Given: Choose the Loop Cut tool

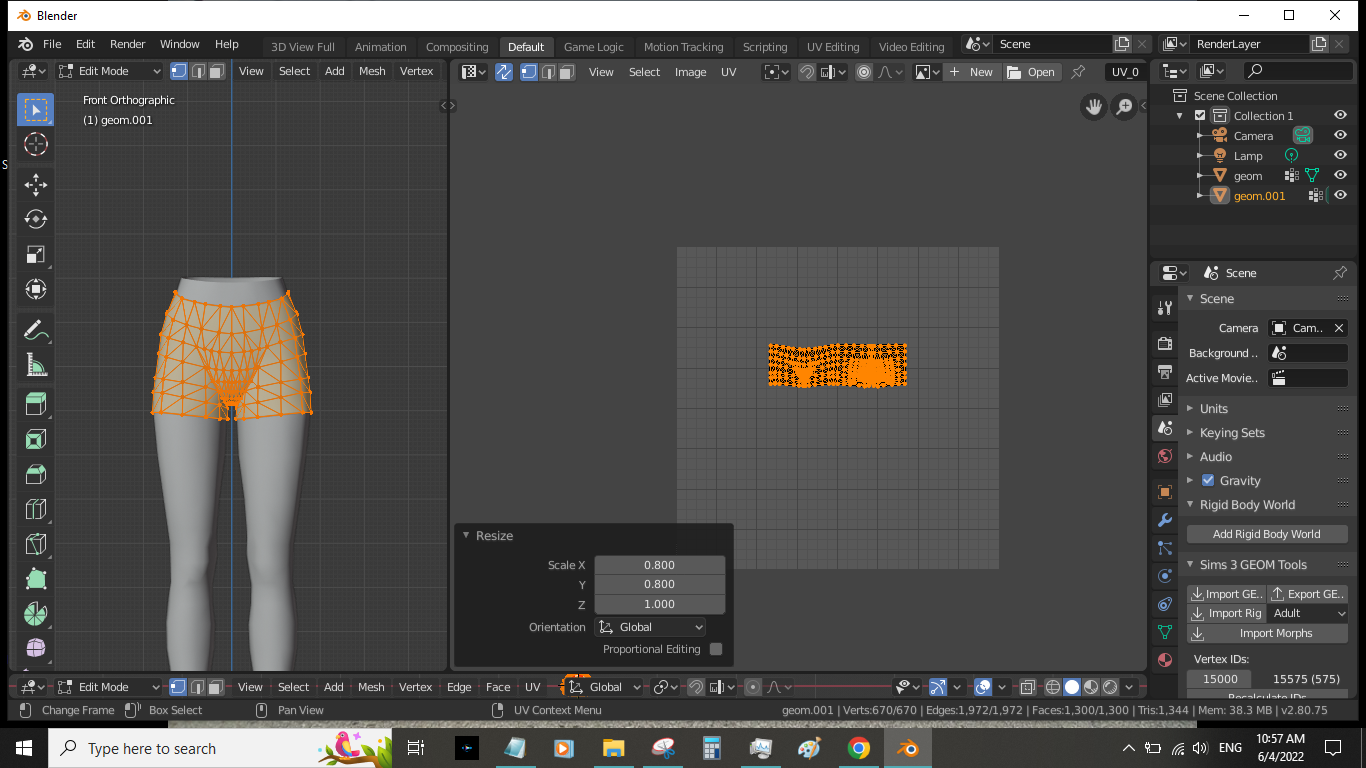Looking at the screenshot, I should point(35,509).
